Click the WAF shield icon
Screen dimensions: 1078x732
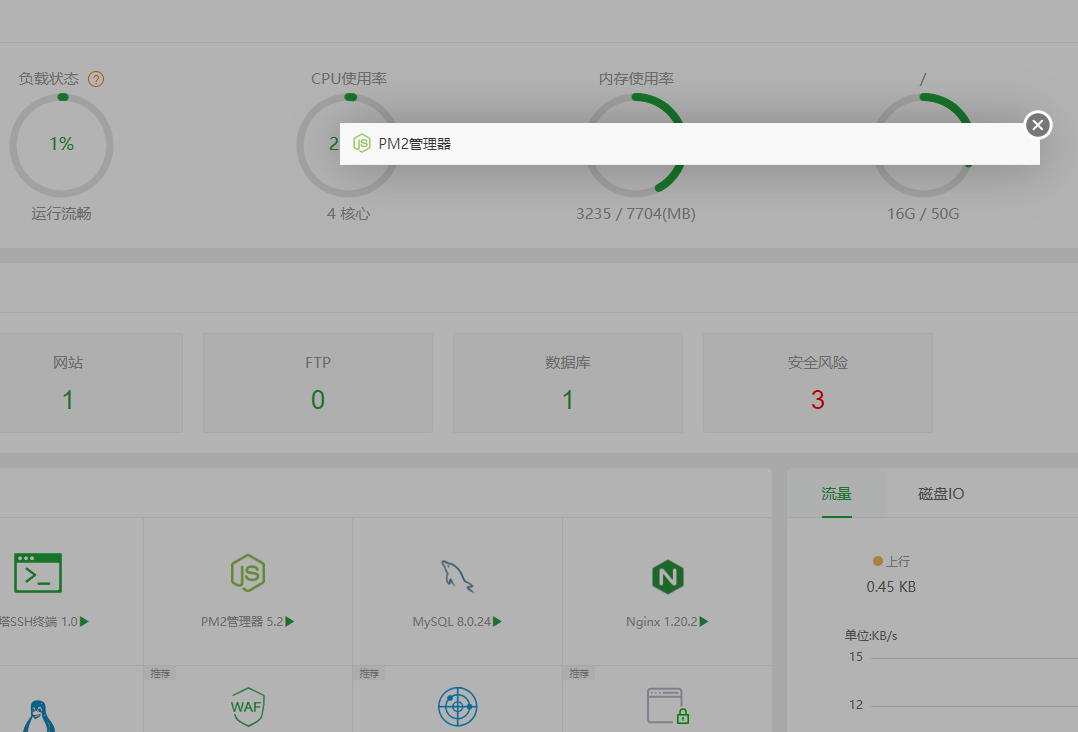click(x=248, y=707)
